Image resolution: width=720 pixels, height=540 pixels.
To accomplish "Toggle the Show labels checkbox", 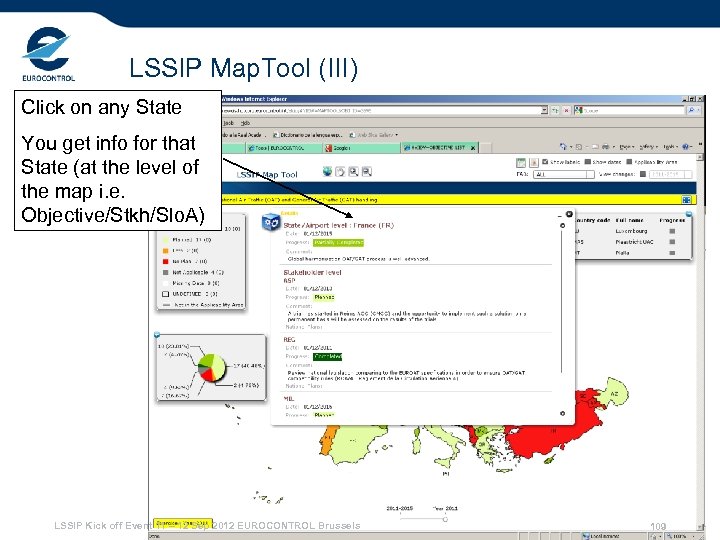I will click(545, 162).
